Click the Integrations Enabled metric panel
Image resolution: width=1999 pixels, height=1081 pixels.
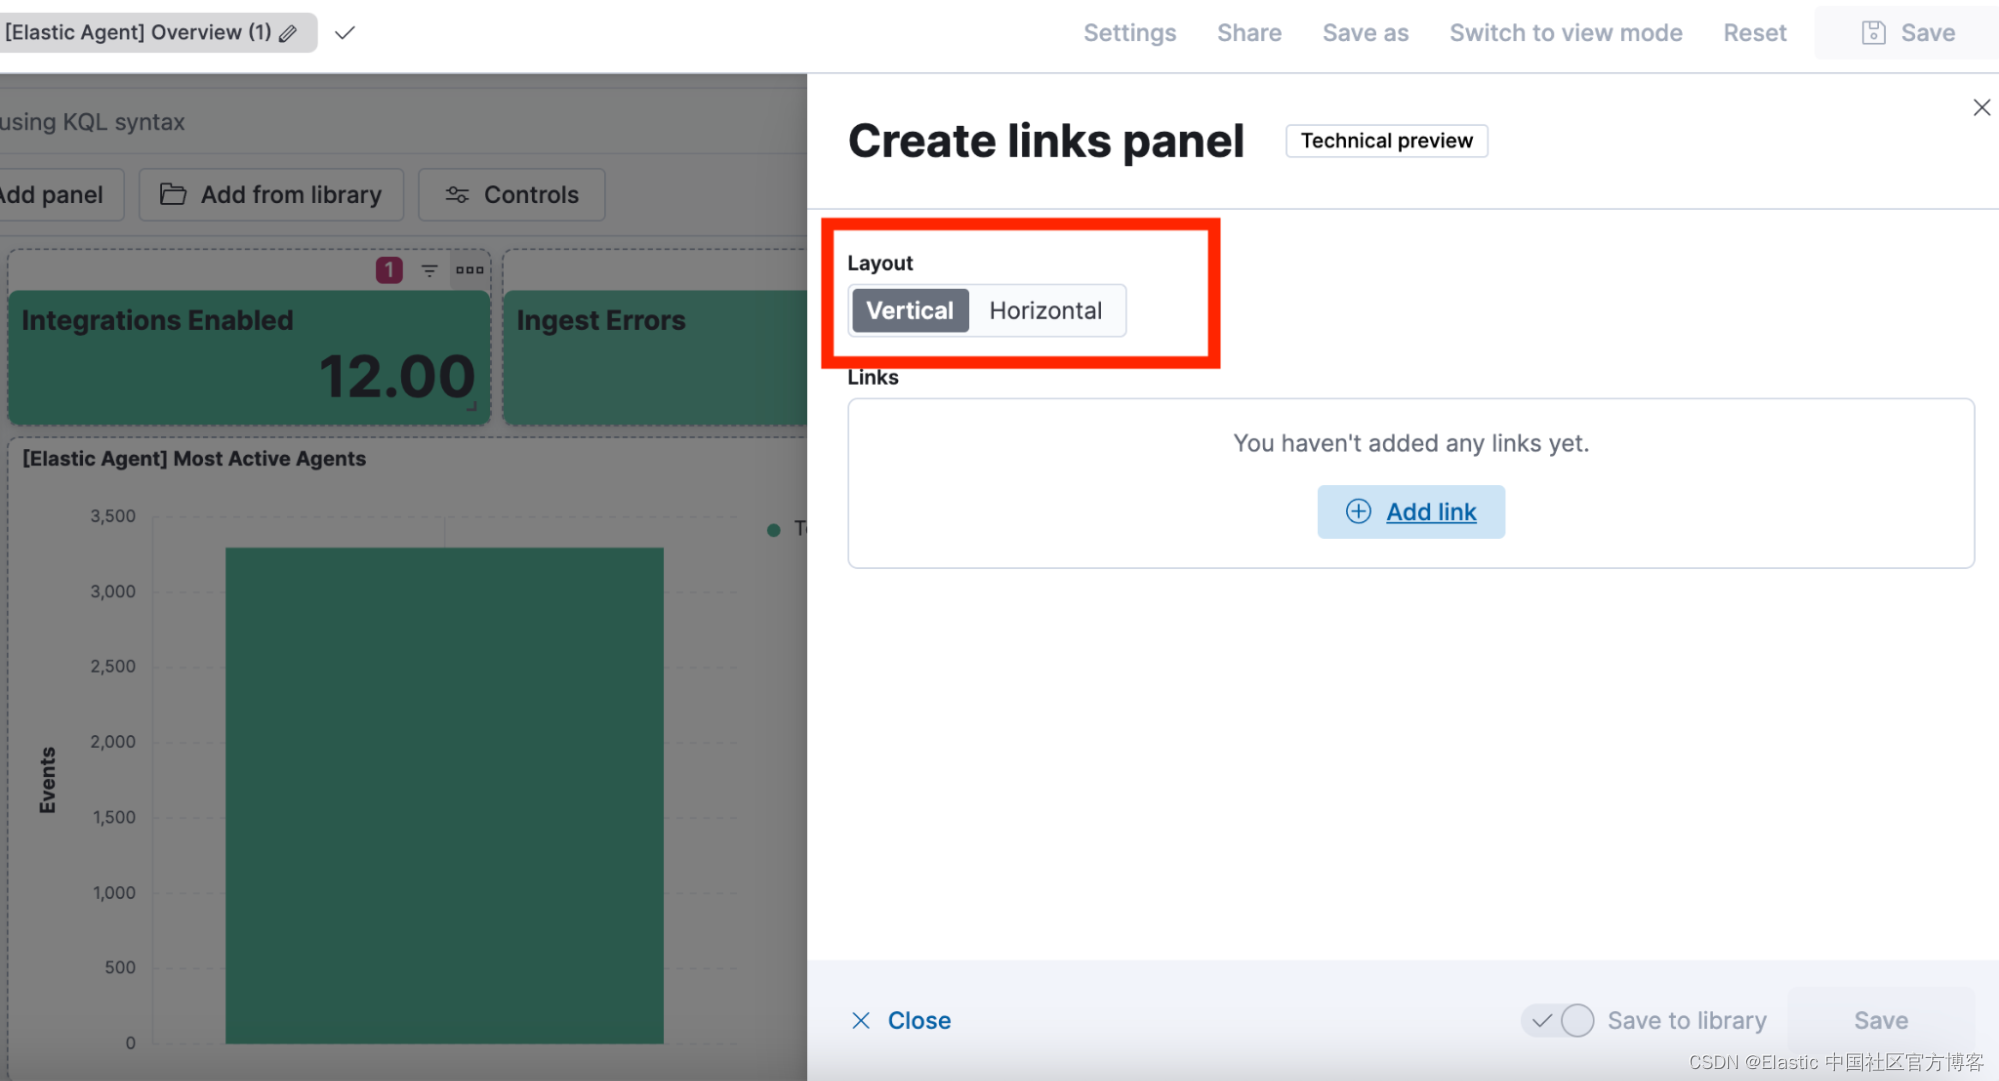click(x=248, y=357)
